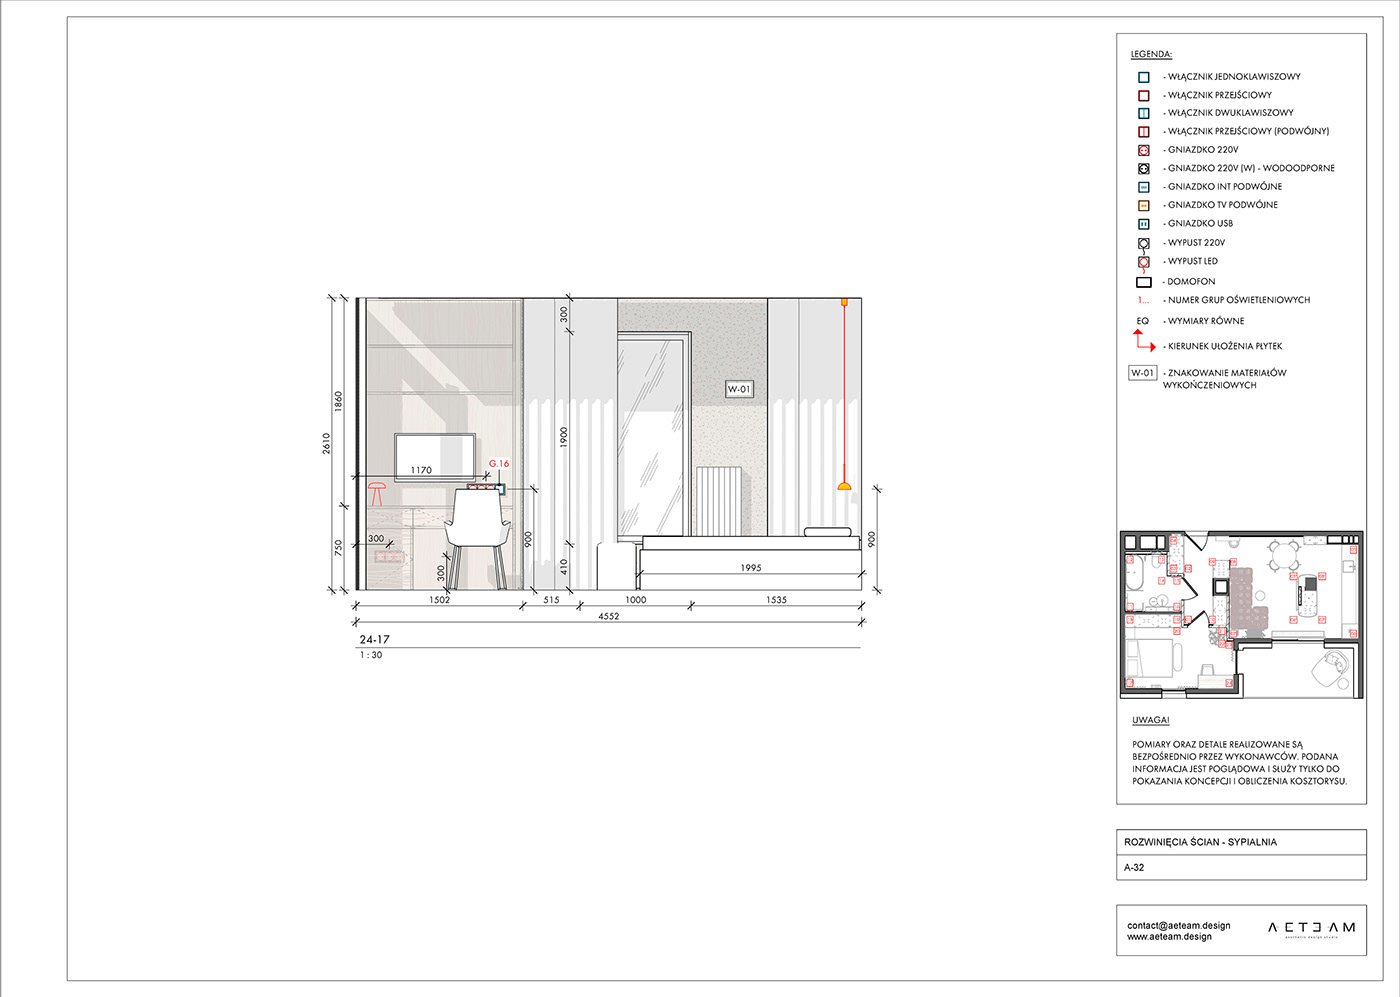The image size is (1400, 997).
Task: Click the wall-mounted screen labelled 1170
Action: (x=435, y=457)
